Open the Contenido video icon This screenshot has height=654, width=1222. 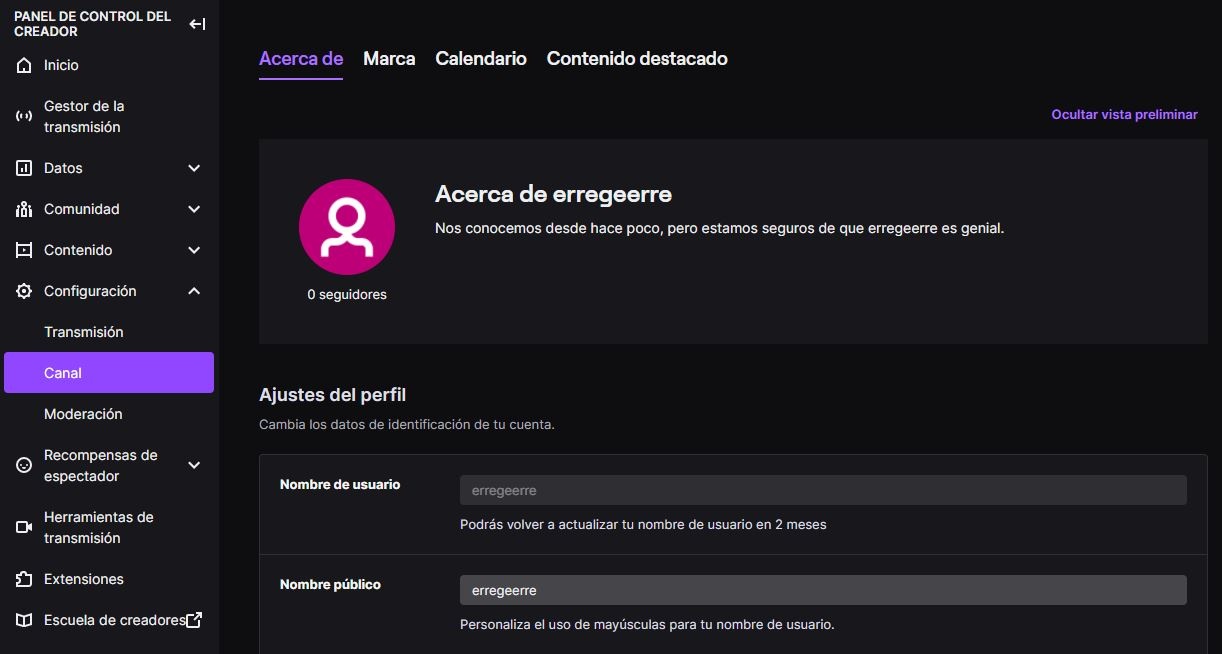pyautogui.click(x=24, y=249)
